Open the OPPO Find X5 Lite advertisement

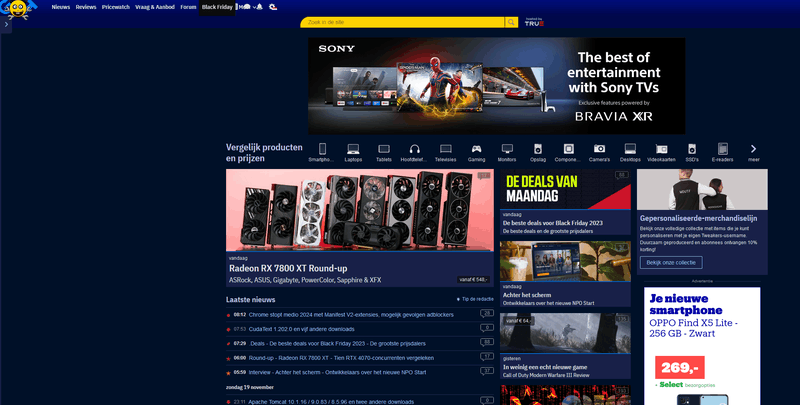(702, 346)
